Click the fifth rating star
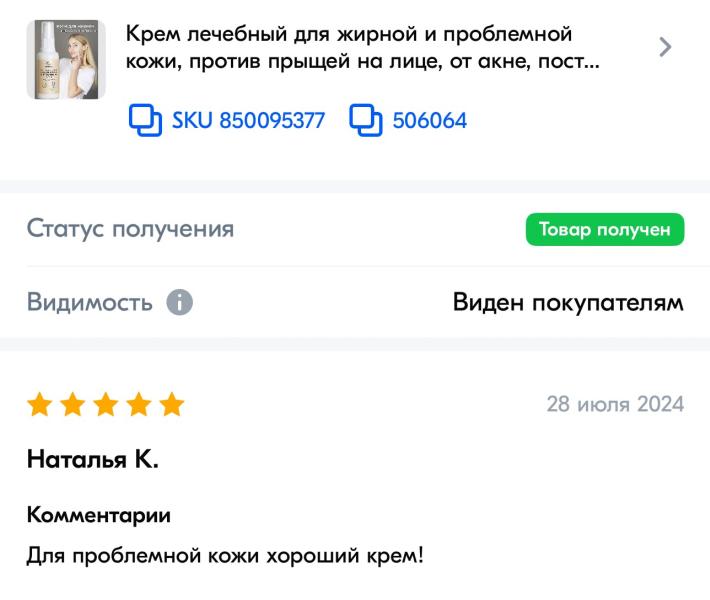The image size is (710, 600). point(172,405)
